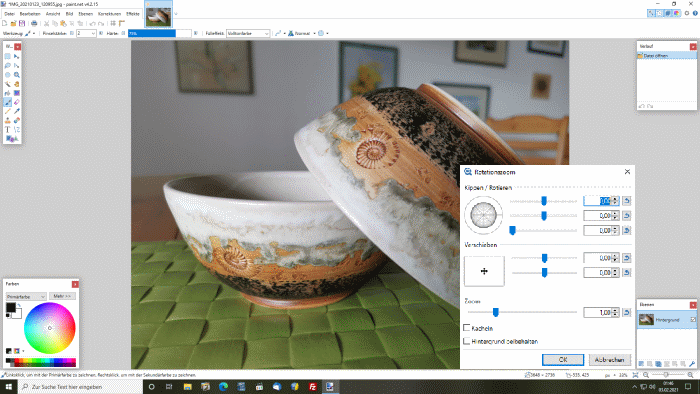Click zoom-out magnifier in status bar
The height and width of the screenshot is (394, 700).
coord(646,375)
